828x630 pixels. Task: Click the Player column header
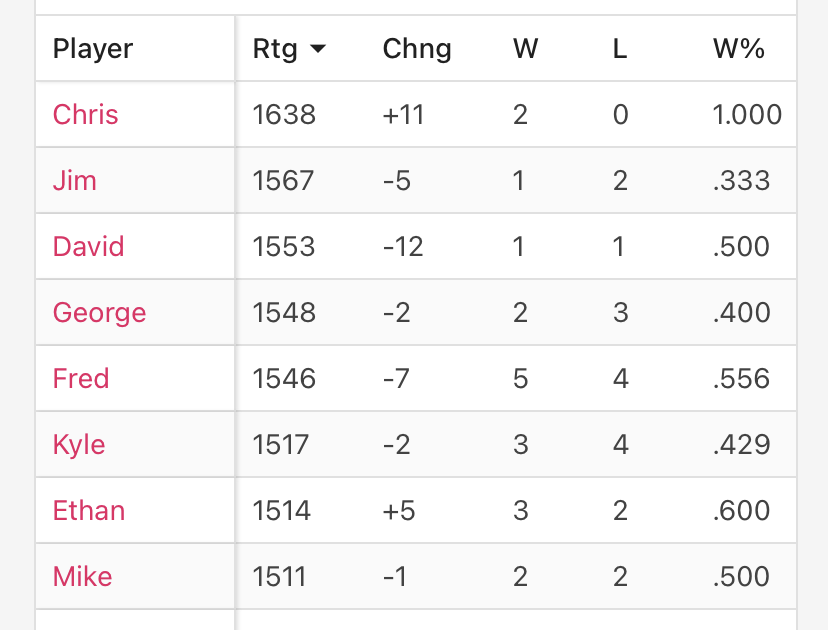pos(93,49)
